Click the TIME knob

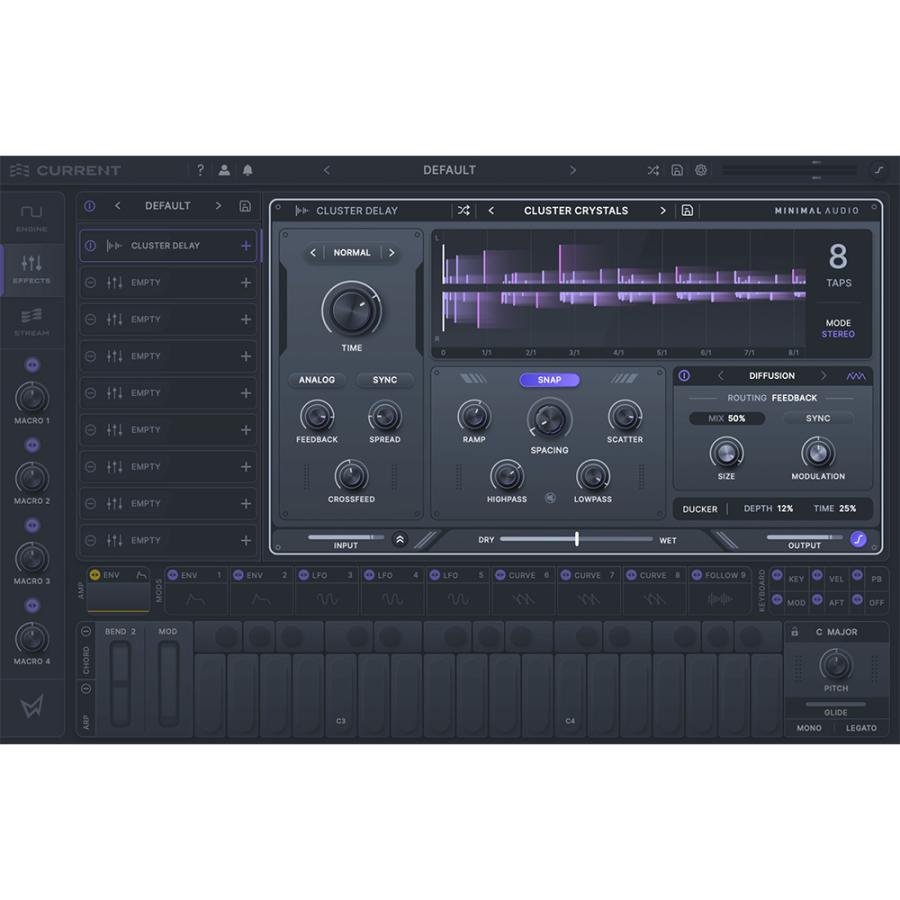pyautogui.click(x=351, y=311)
